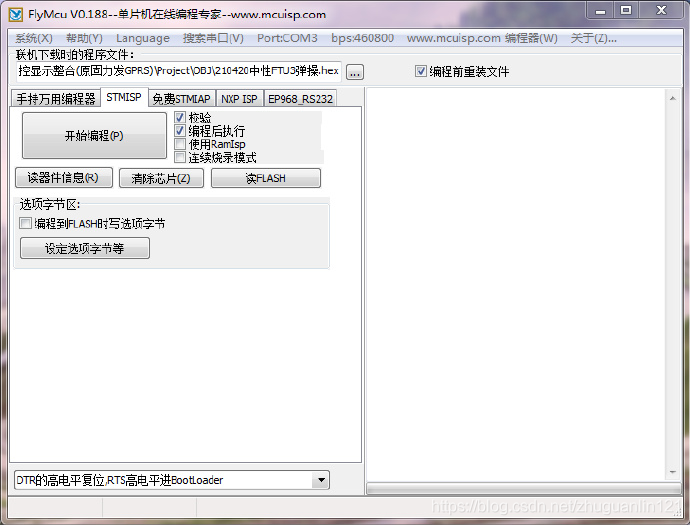Image resolution: width=690 pixels, height=525 pixels.
Task: Close the FlyMcu window
Action: [x=661, y=11]
